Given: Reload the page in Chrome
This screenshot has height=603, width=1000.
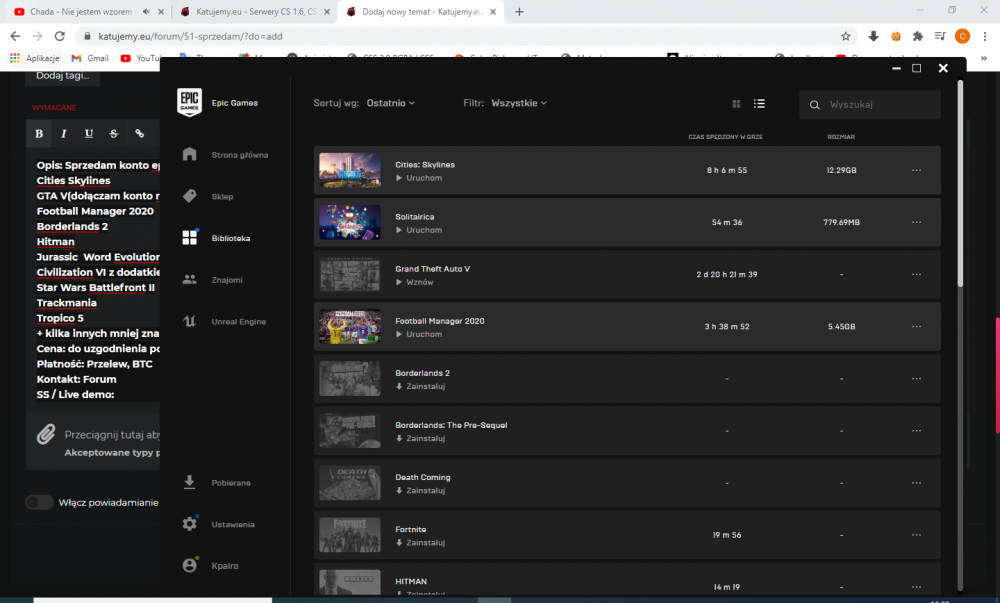Looking at the screenshot, I should pos(59,36).
